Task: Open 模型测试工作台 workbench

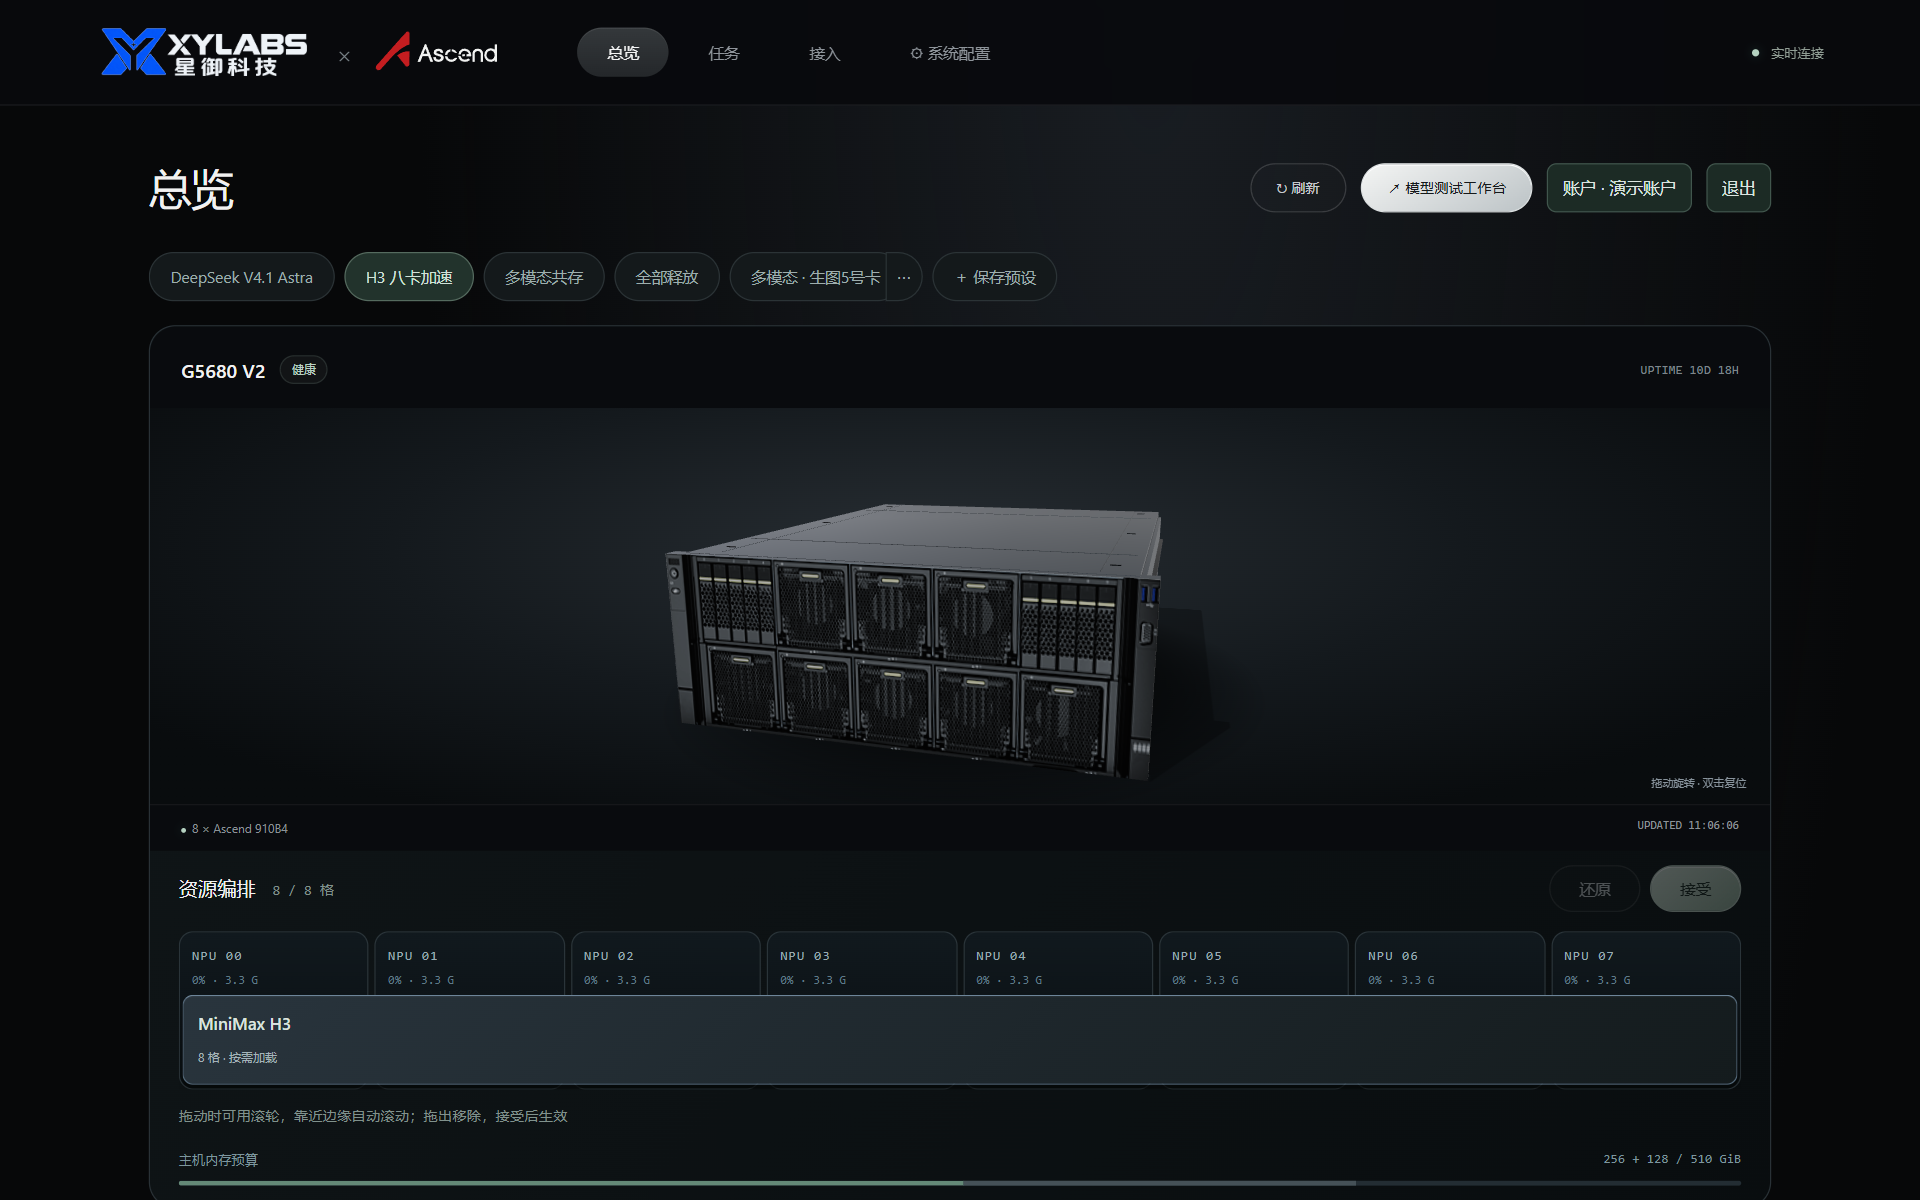Action: point(1446,188)
